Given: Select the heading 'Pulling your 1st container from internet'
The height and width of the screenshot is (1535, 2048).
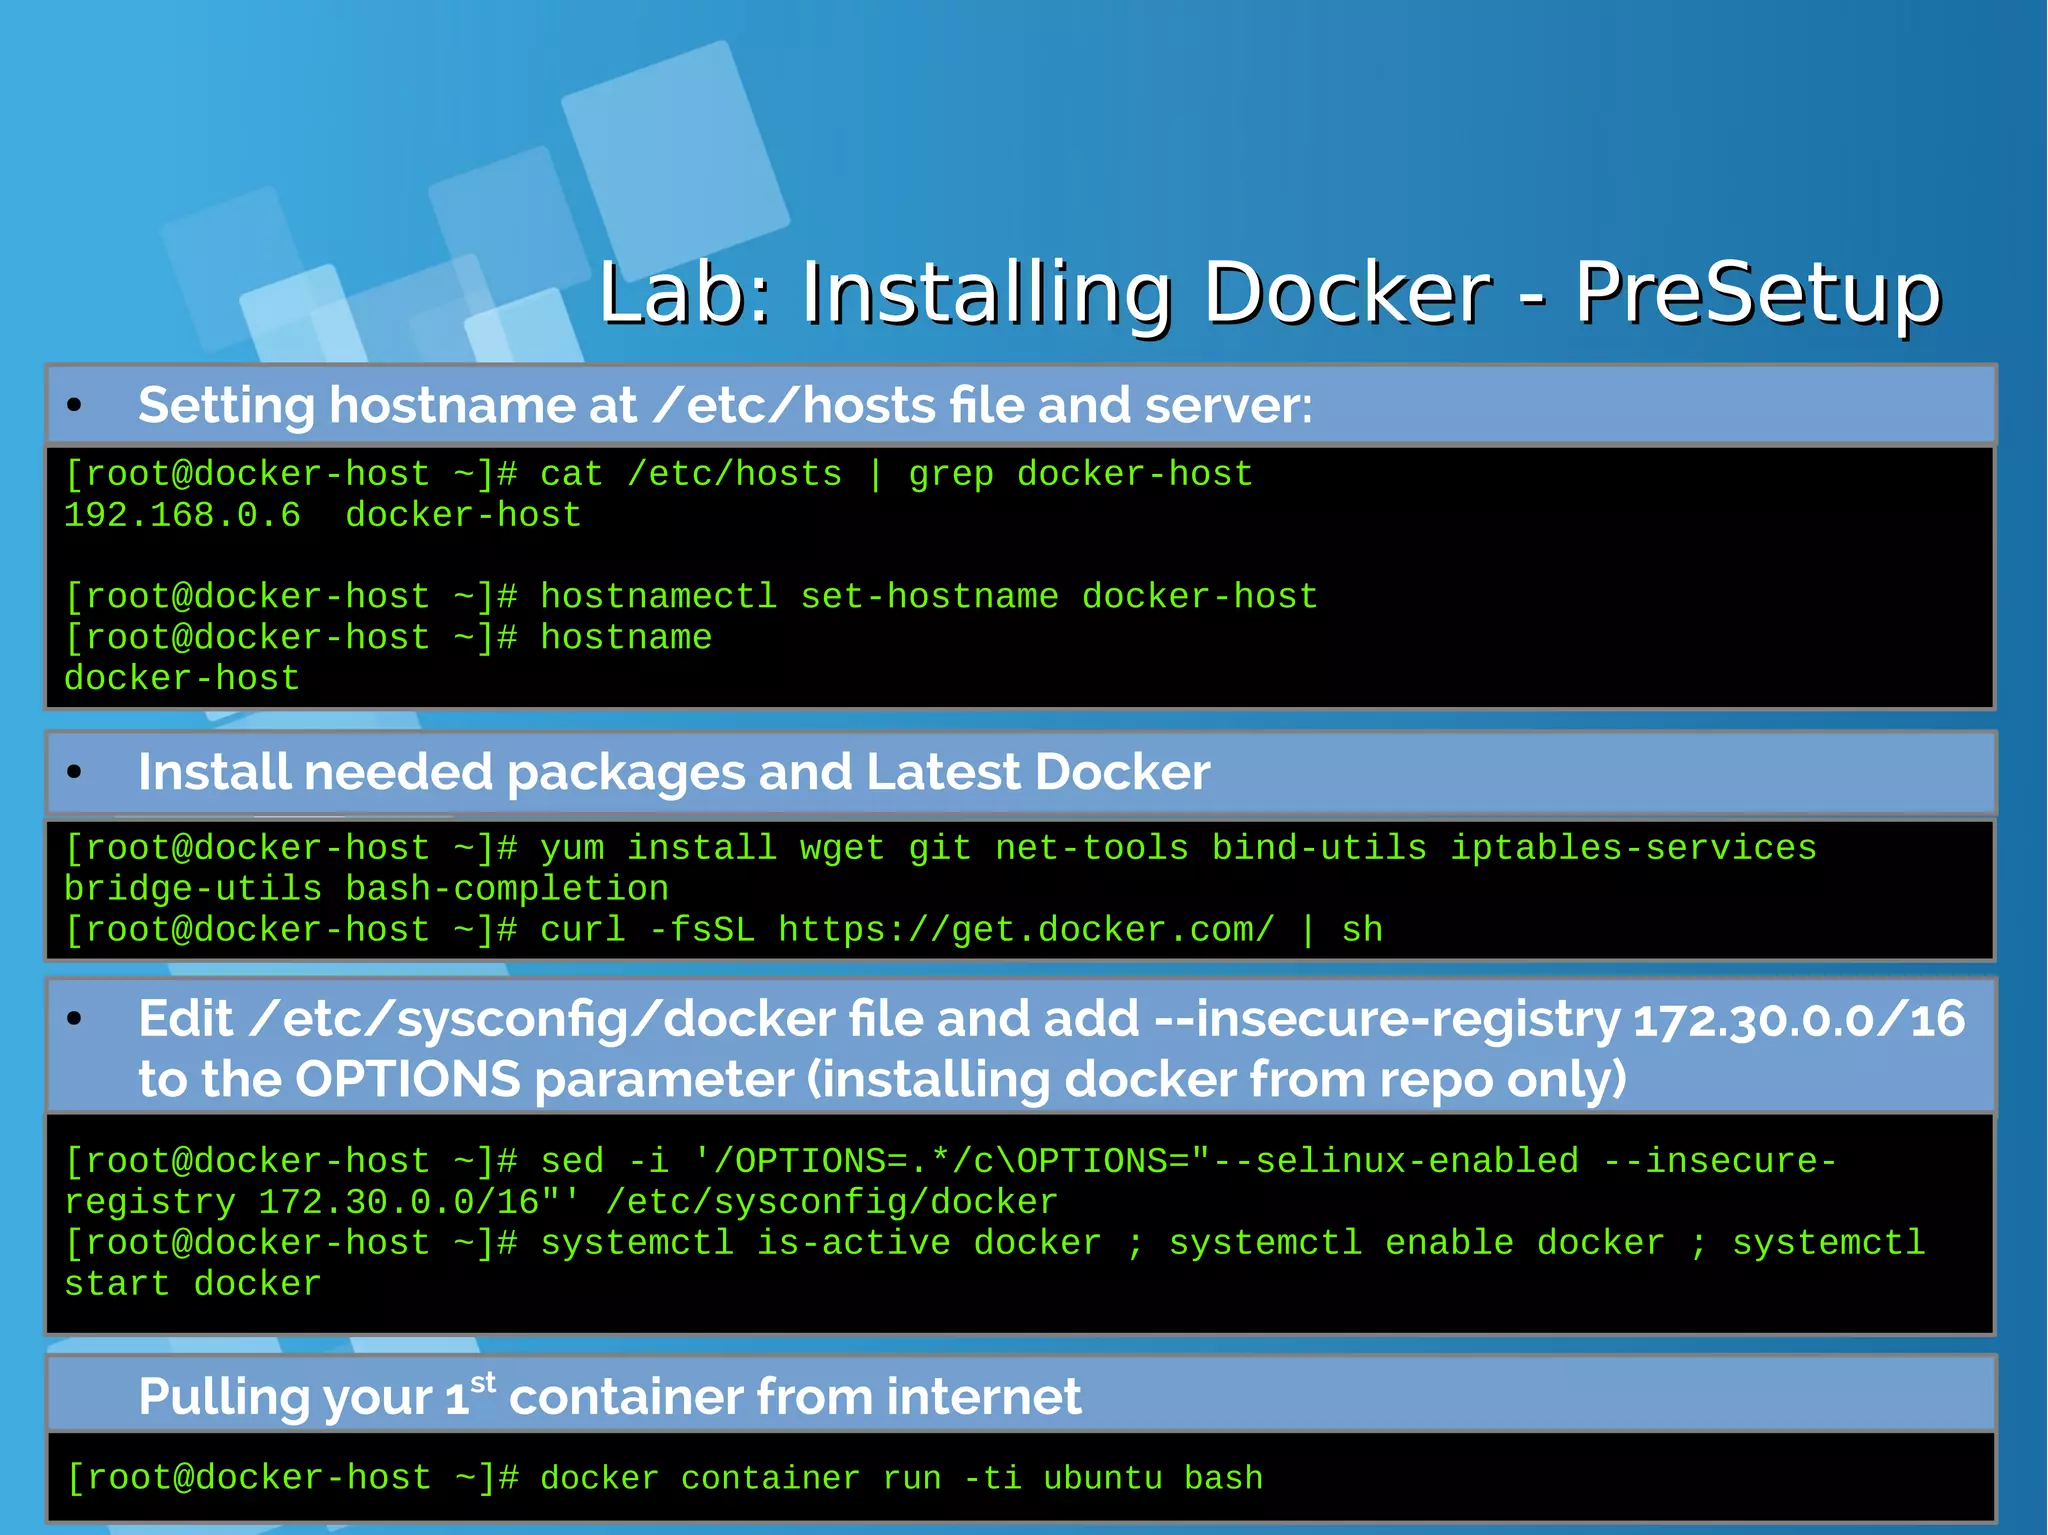Looking at the screenshot, I should click(610, 1396).
